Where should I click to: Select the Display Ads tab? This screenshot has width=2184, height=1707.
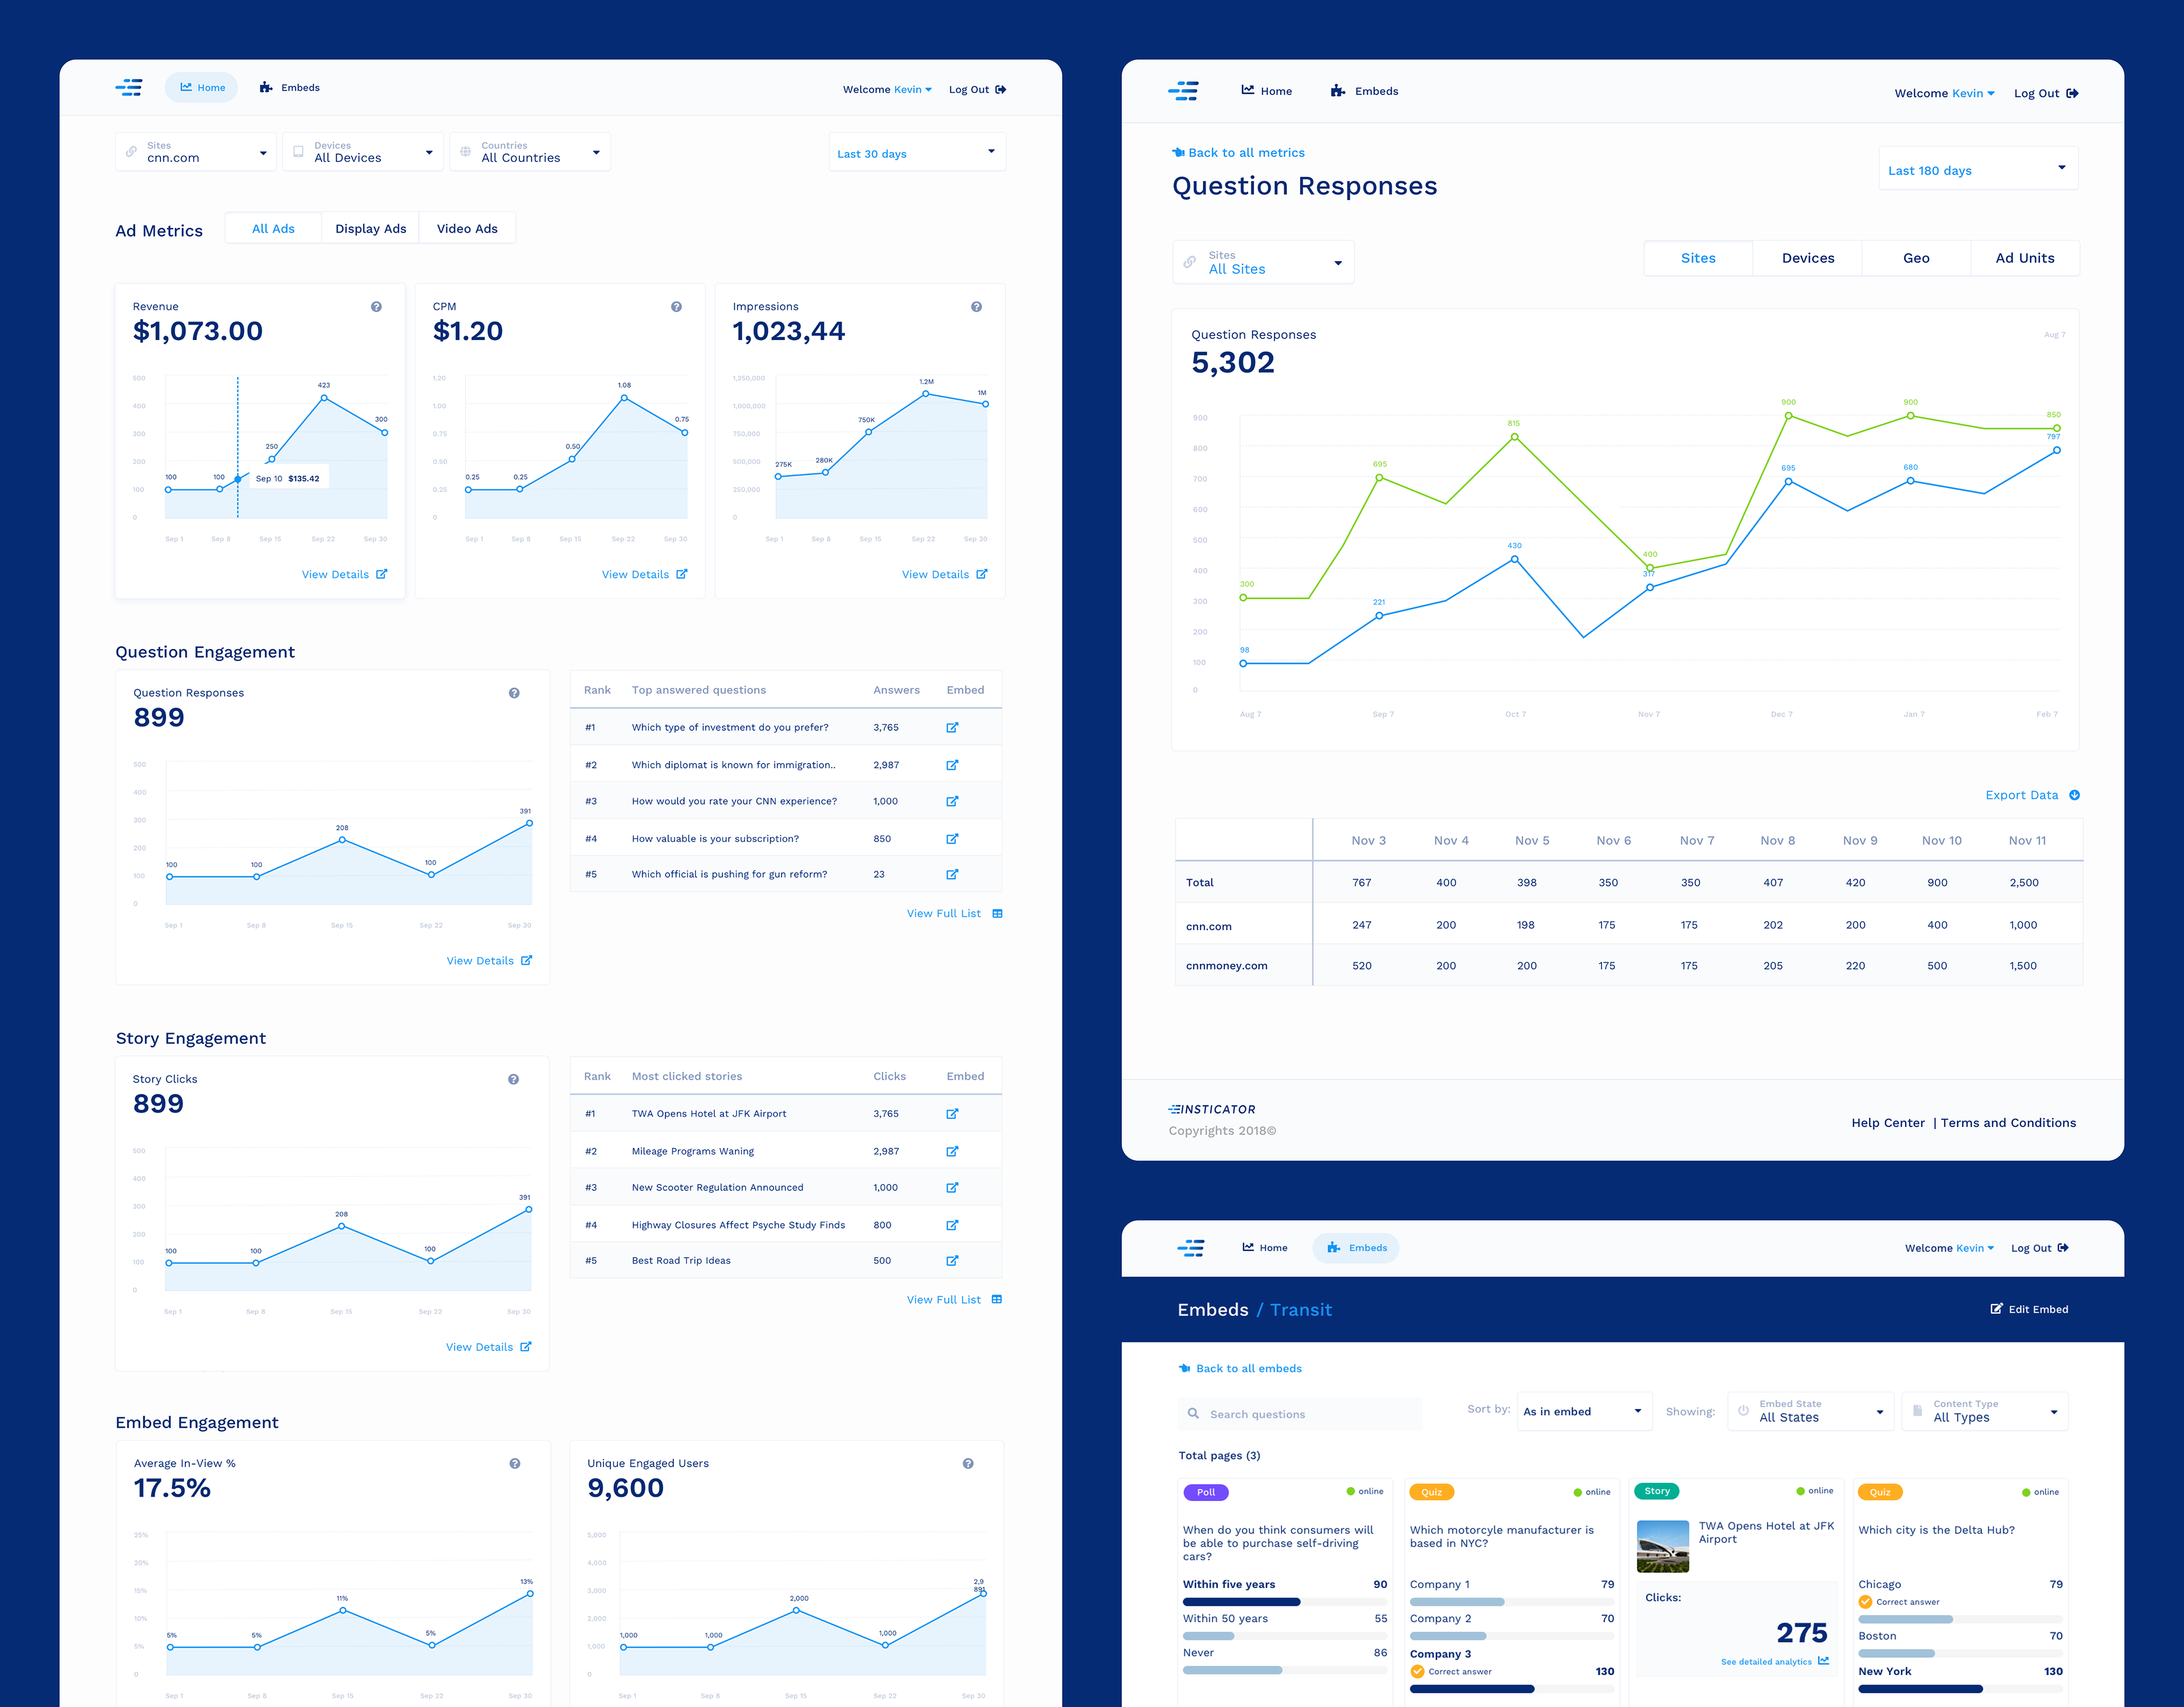click(x=371, y=228)
